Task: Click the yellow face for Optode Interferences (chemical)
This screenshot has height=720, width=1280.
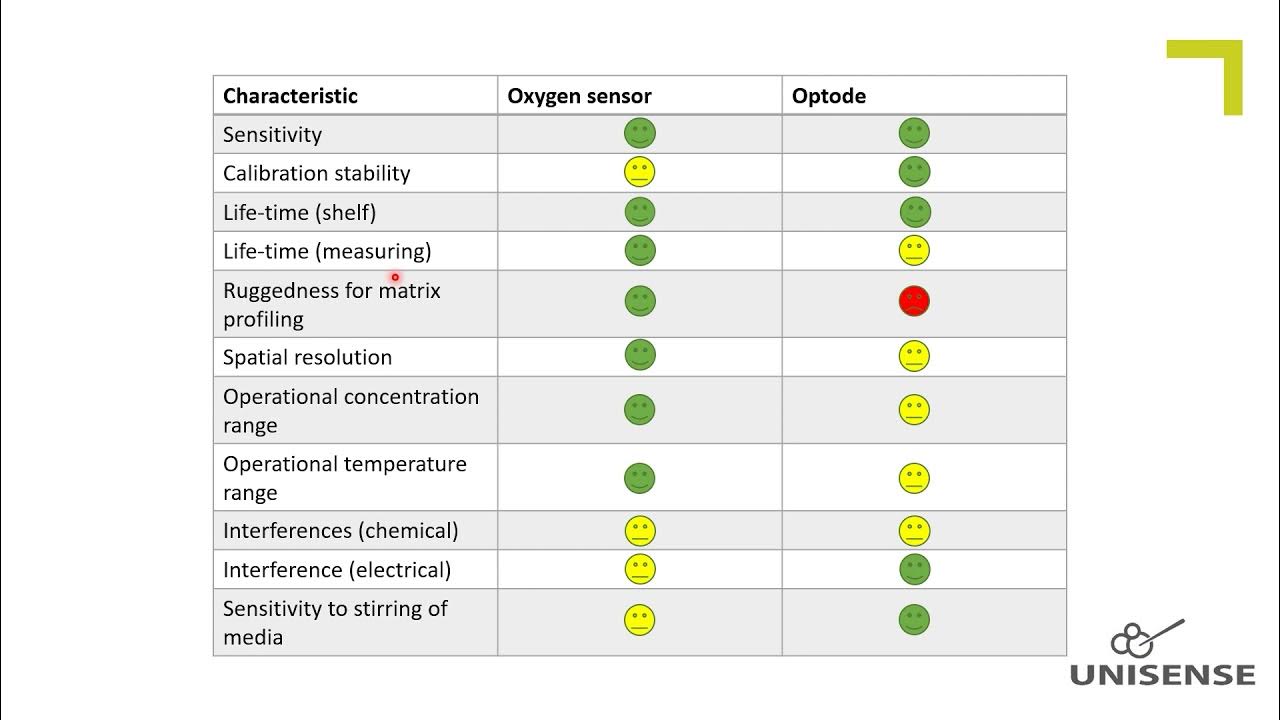Action: (x=914, y=531)
